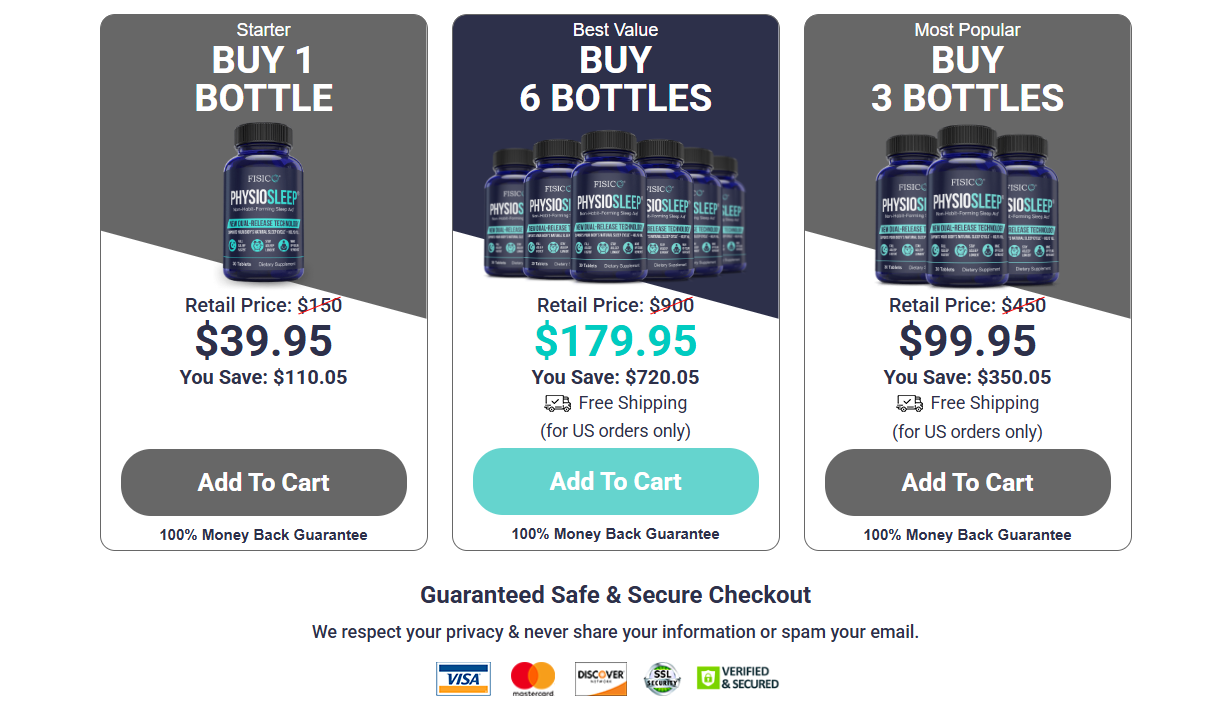Click the truck icon under 3 bottles price
1215x711 pixels.
(909, 403)
